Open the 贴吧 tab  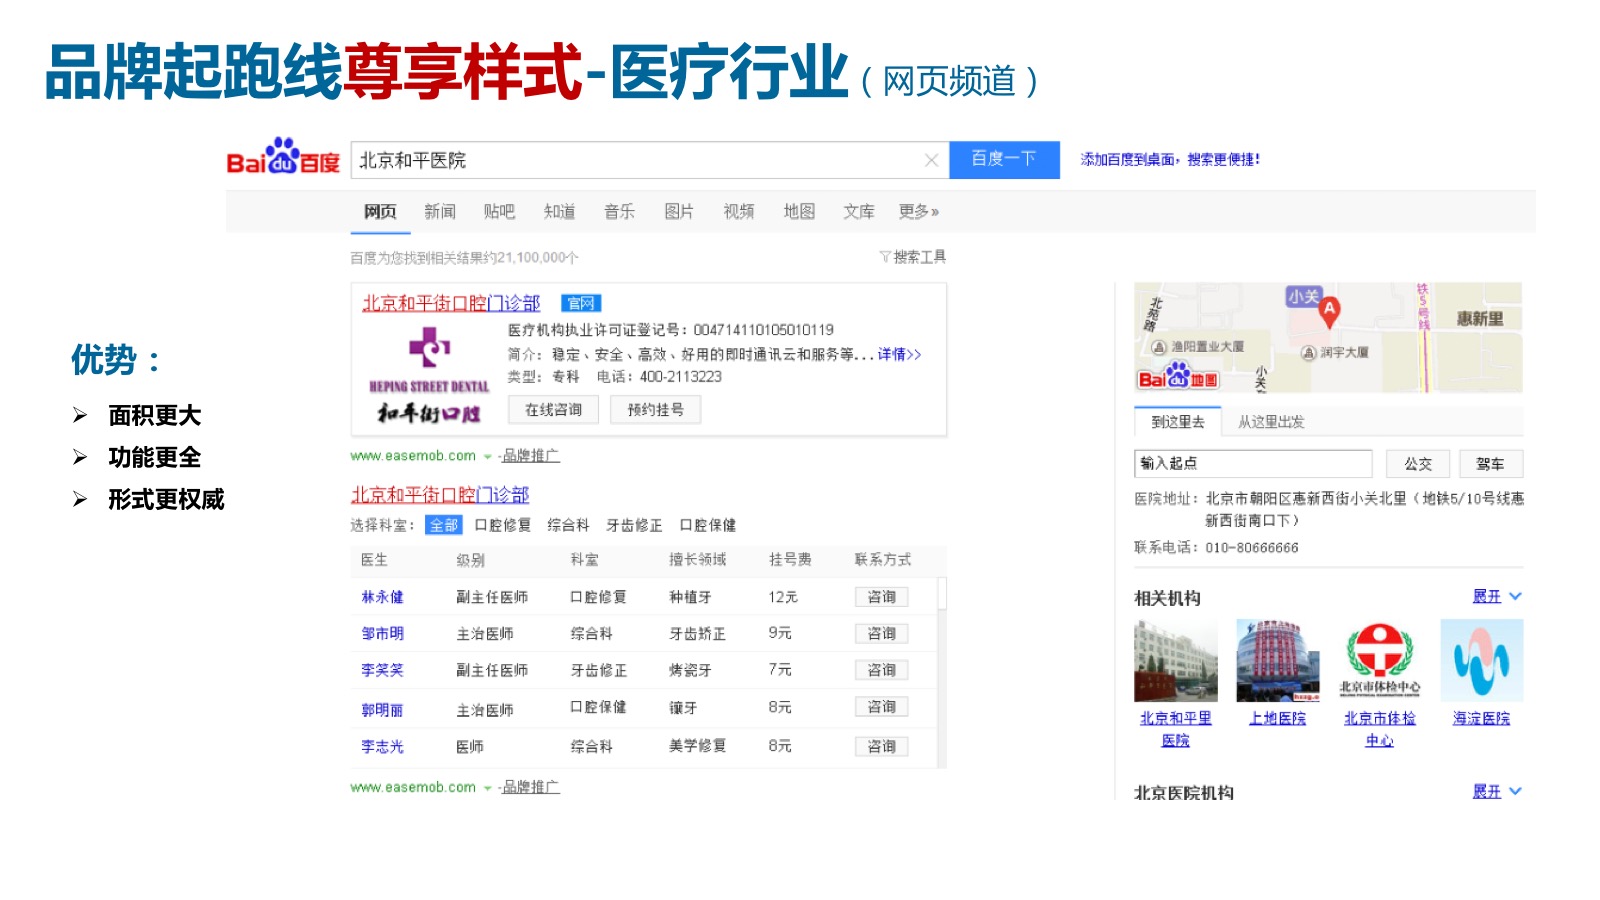click(x=499, y=211)
